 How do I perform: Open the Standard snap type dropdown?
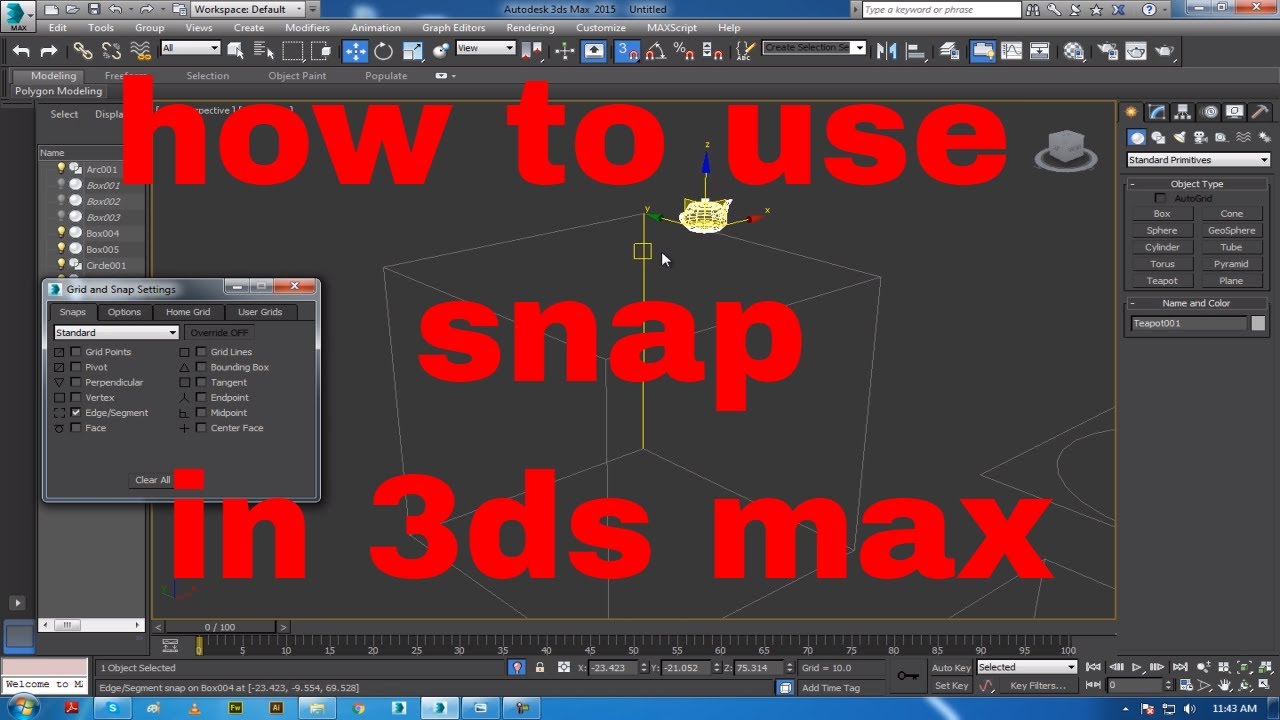tap(116, 332)
